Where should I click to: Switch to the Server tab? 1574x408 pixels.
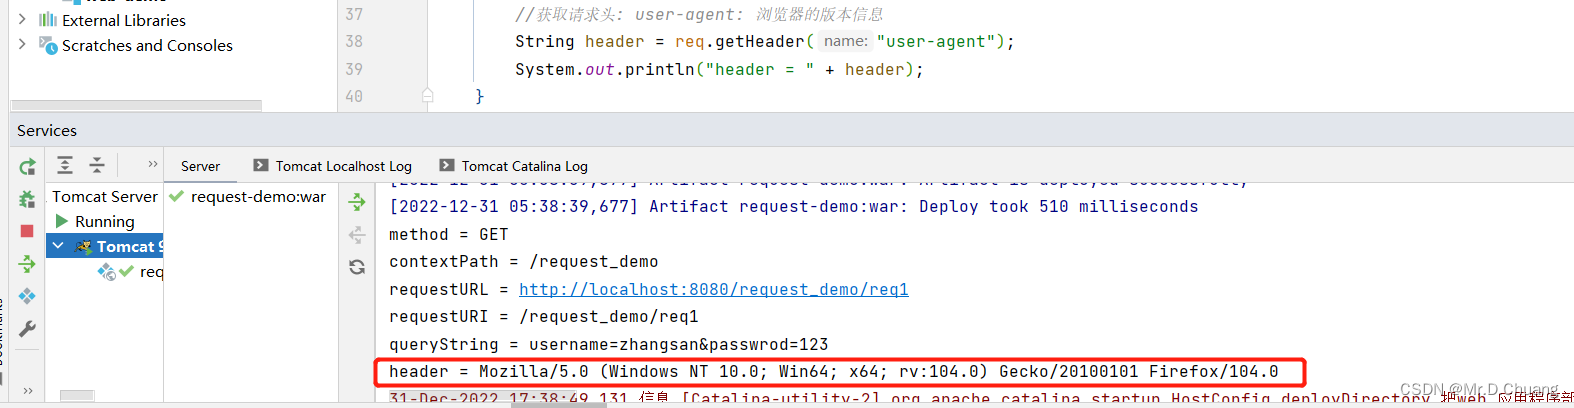(x=200, y=166)
